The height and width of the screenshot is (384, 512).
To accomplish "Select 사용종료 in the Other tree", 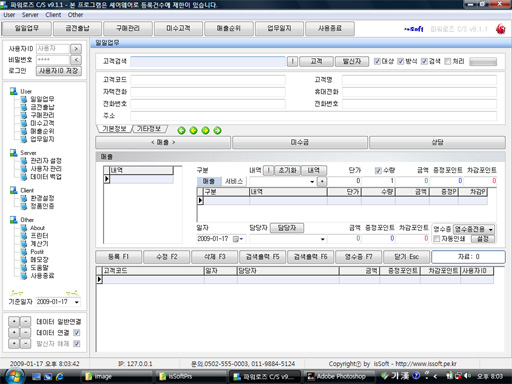I will click(42, 276).
